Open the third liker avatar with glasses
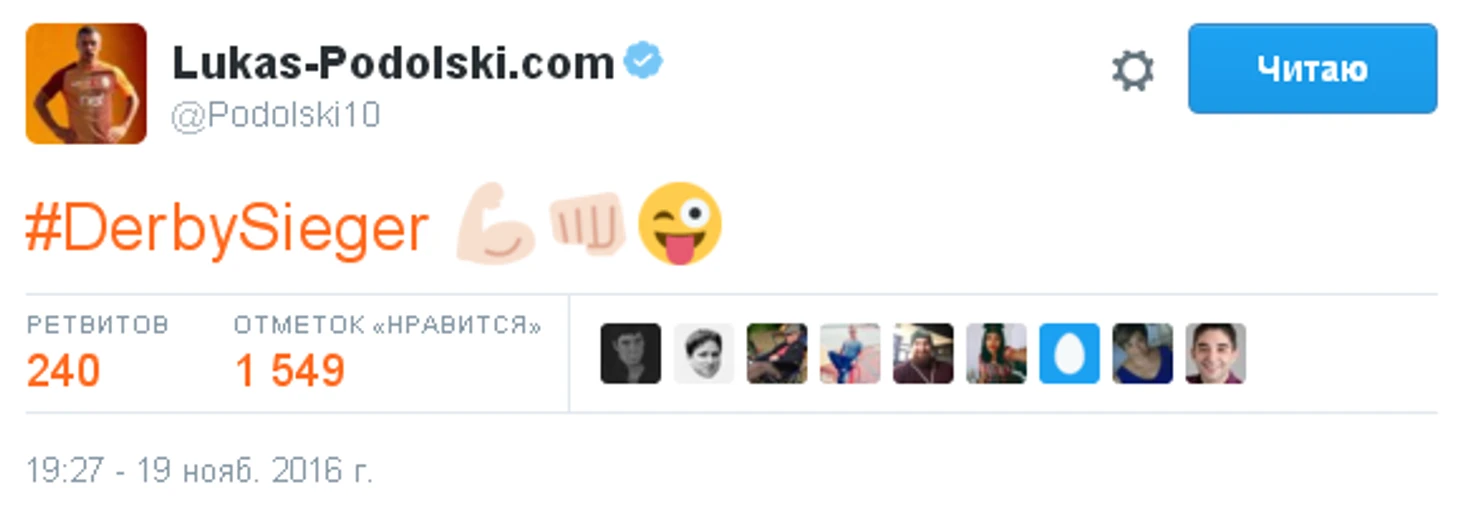The image size is (1460, 517). coord(777,353)
